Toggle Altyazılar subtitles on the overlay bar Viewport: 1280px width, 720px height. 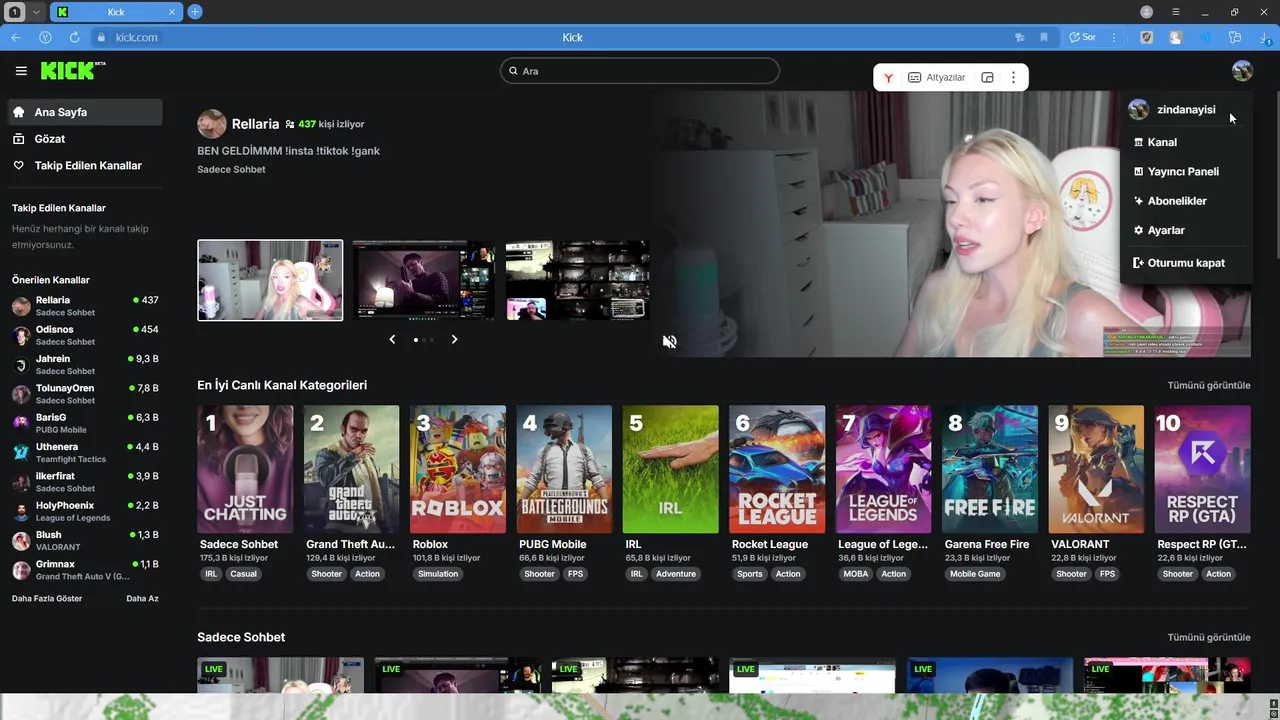(937, 78)
